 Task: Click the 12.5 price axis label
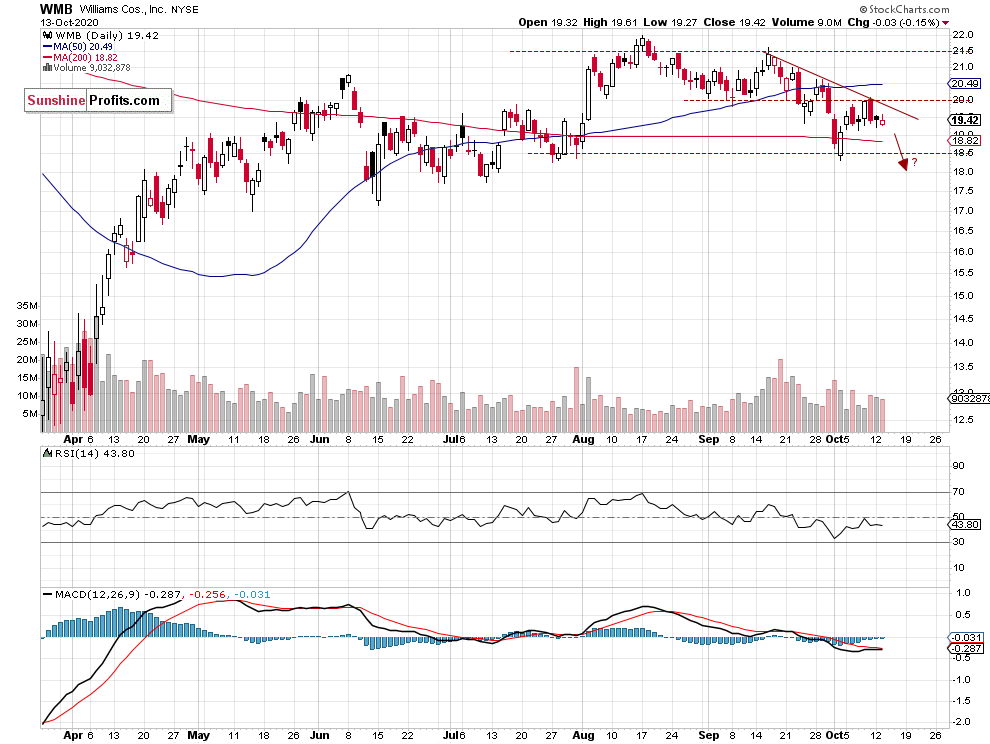pyautogui.click(x=963, y=419)
